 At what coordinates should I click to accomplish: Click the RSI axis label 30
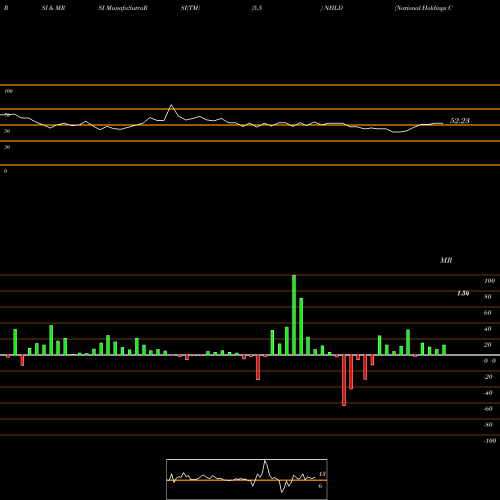click(7, 147)
